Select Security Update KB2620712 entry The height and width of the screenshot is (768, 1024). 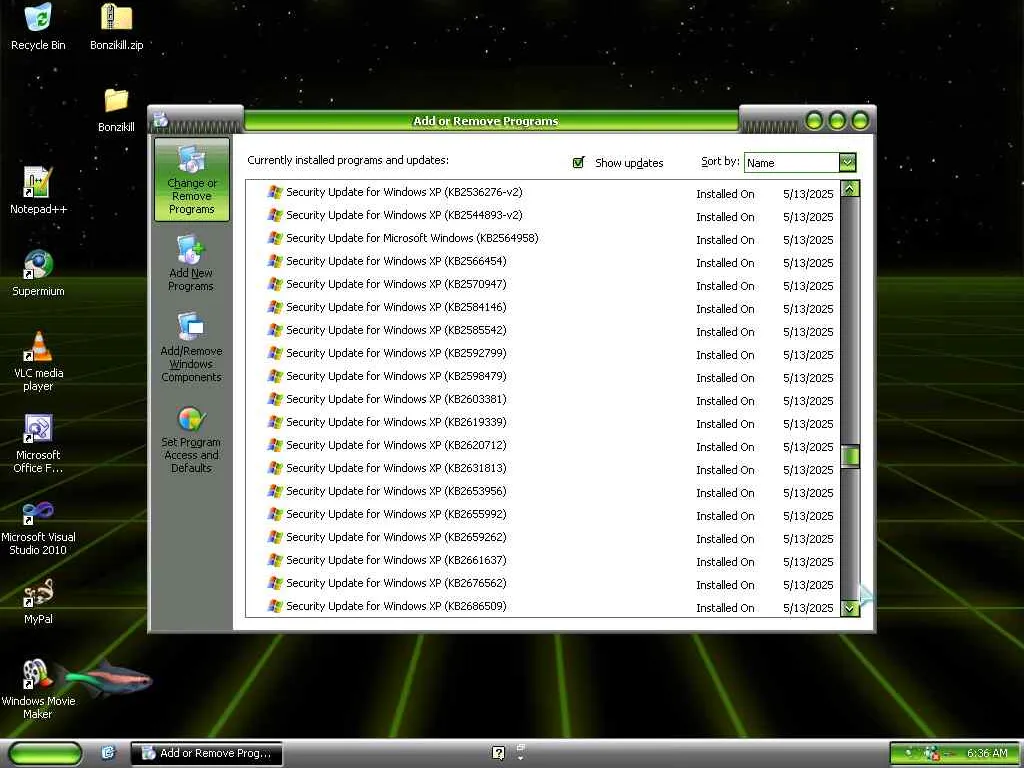click(x=543, y=445)
